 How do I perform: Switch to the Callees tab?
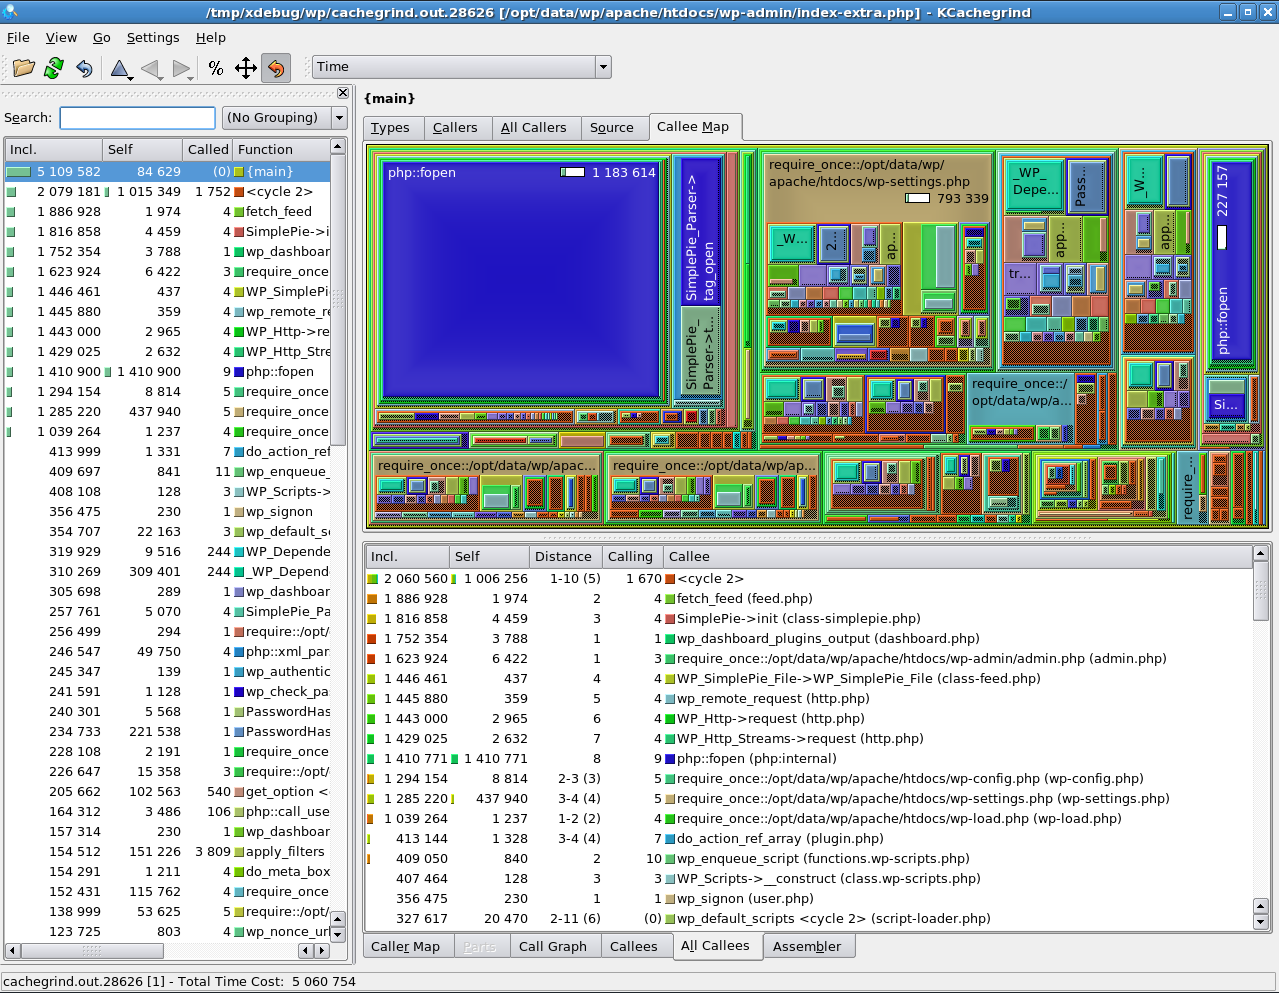634,946
